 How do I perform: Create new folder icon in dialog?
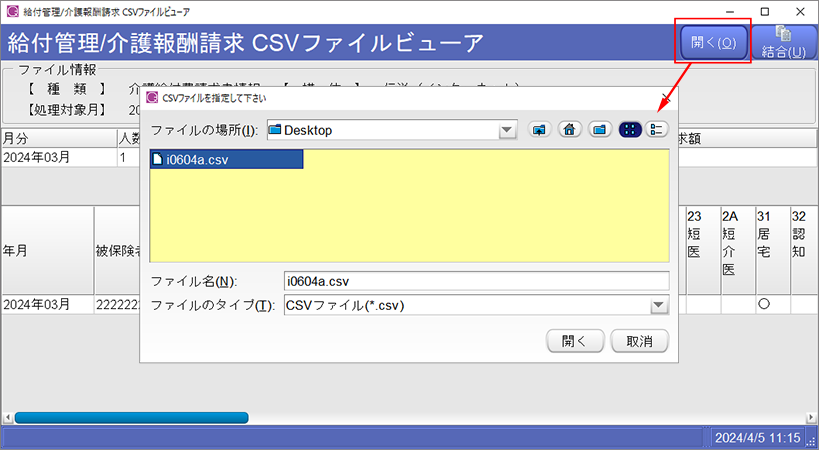coord(600,129)
